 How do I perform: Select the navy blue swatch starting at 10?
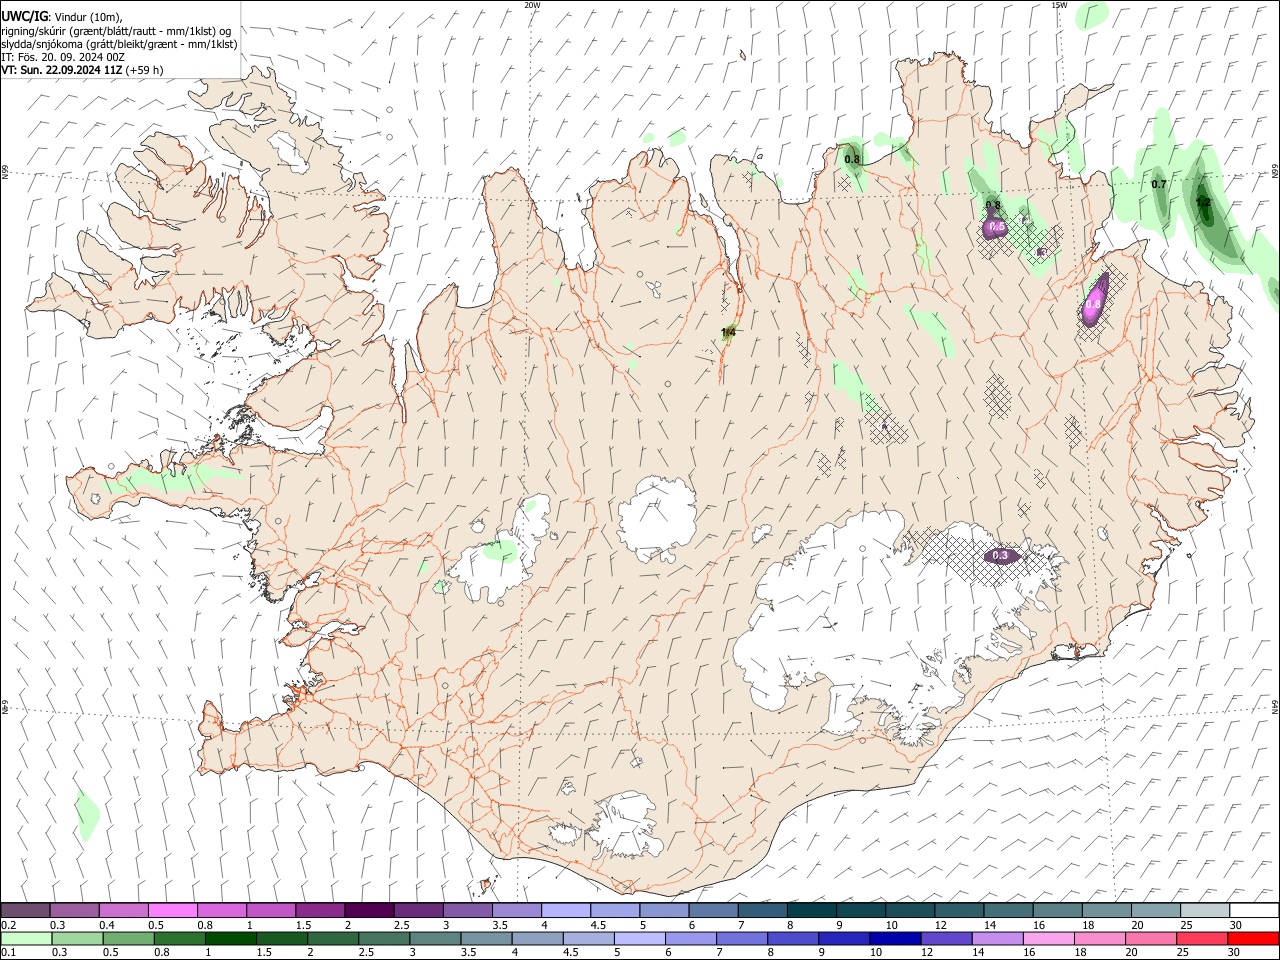[x=893, y=939]
